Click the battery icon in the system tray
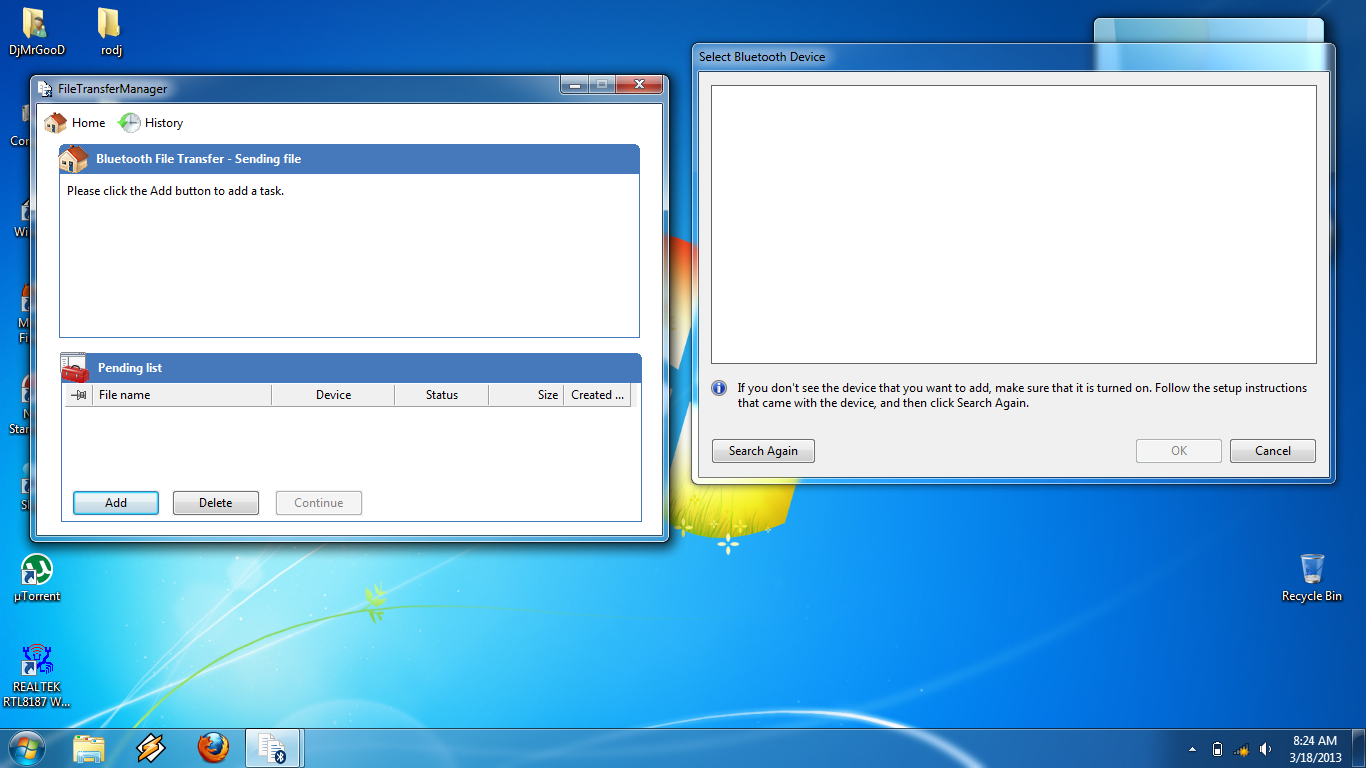Image resolution: width=1366 pixels, height=768 pixels. [x=1217, y=749]
